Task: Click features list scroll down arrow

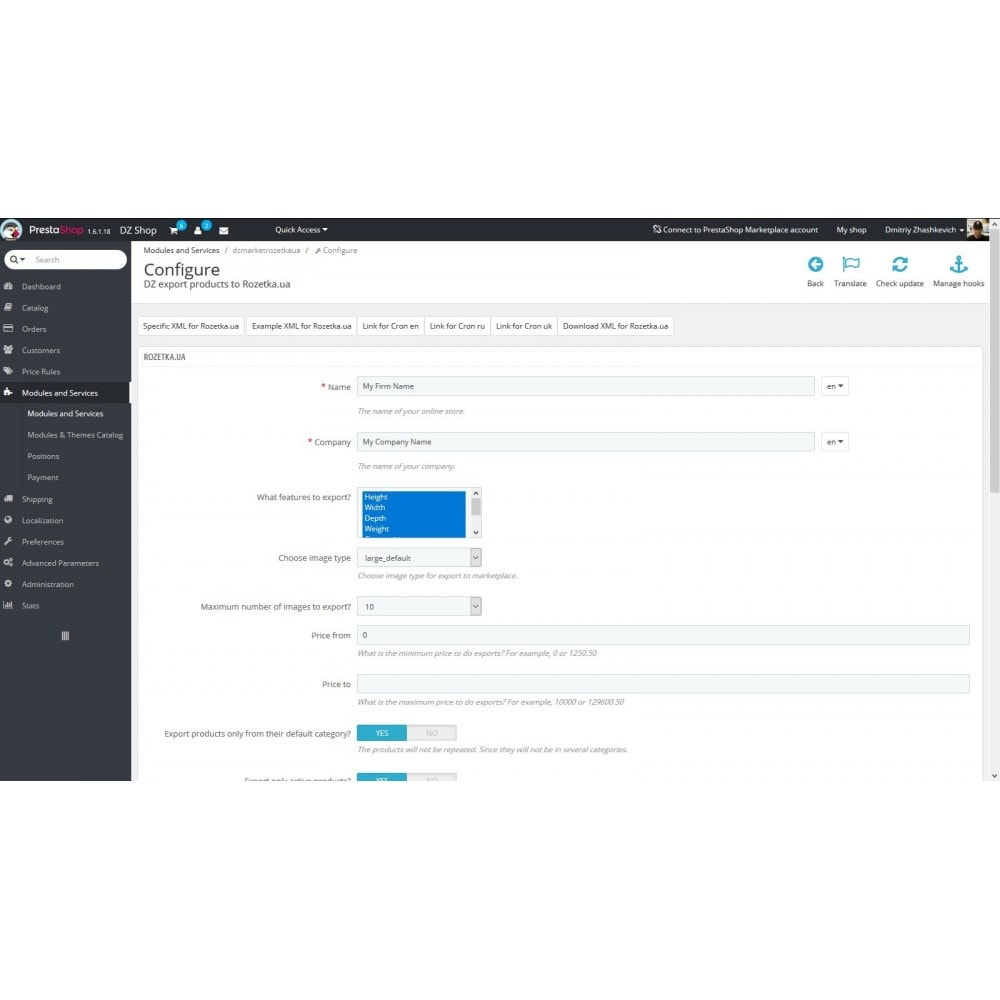Action: [x=476, y=533]
